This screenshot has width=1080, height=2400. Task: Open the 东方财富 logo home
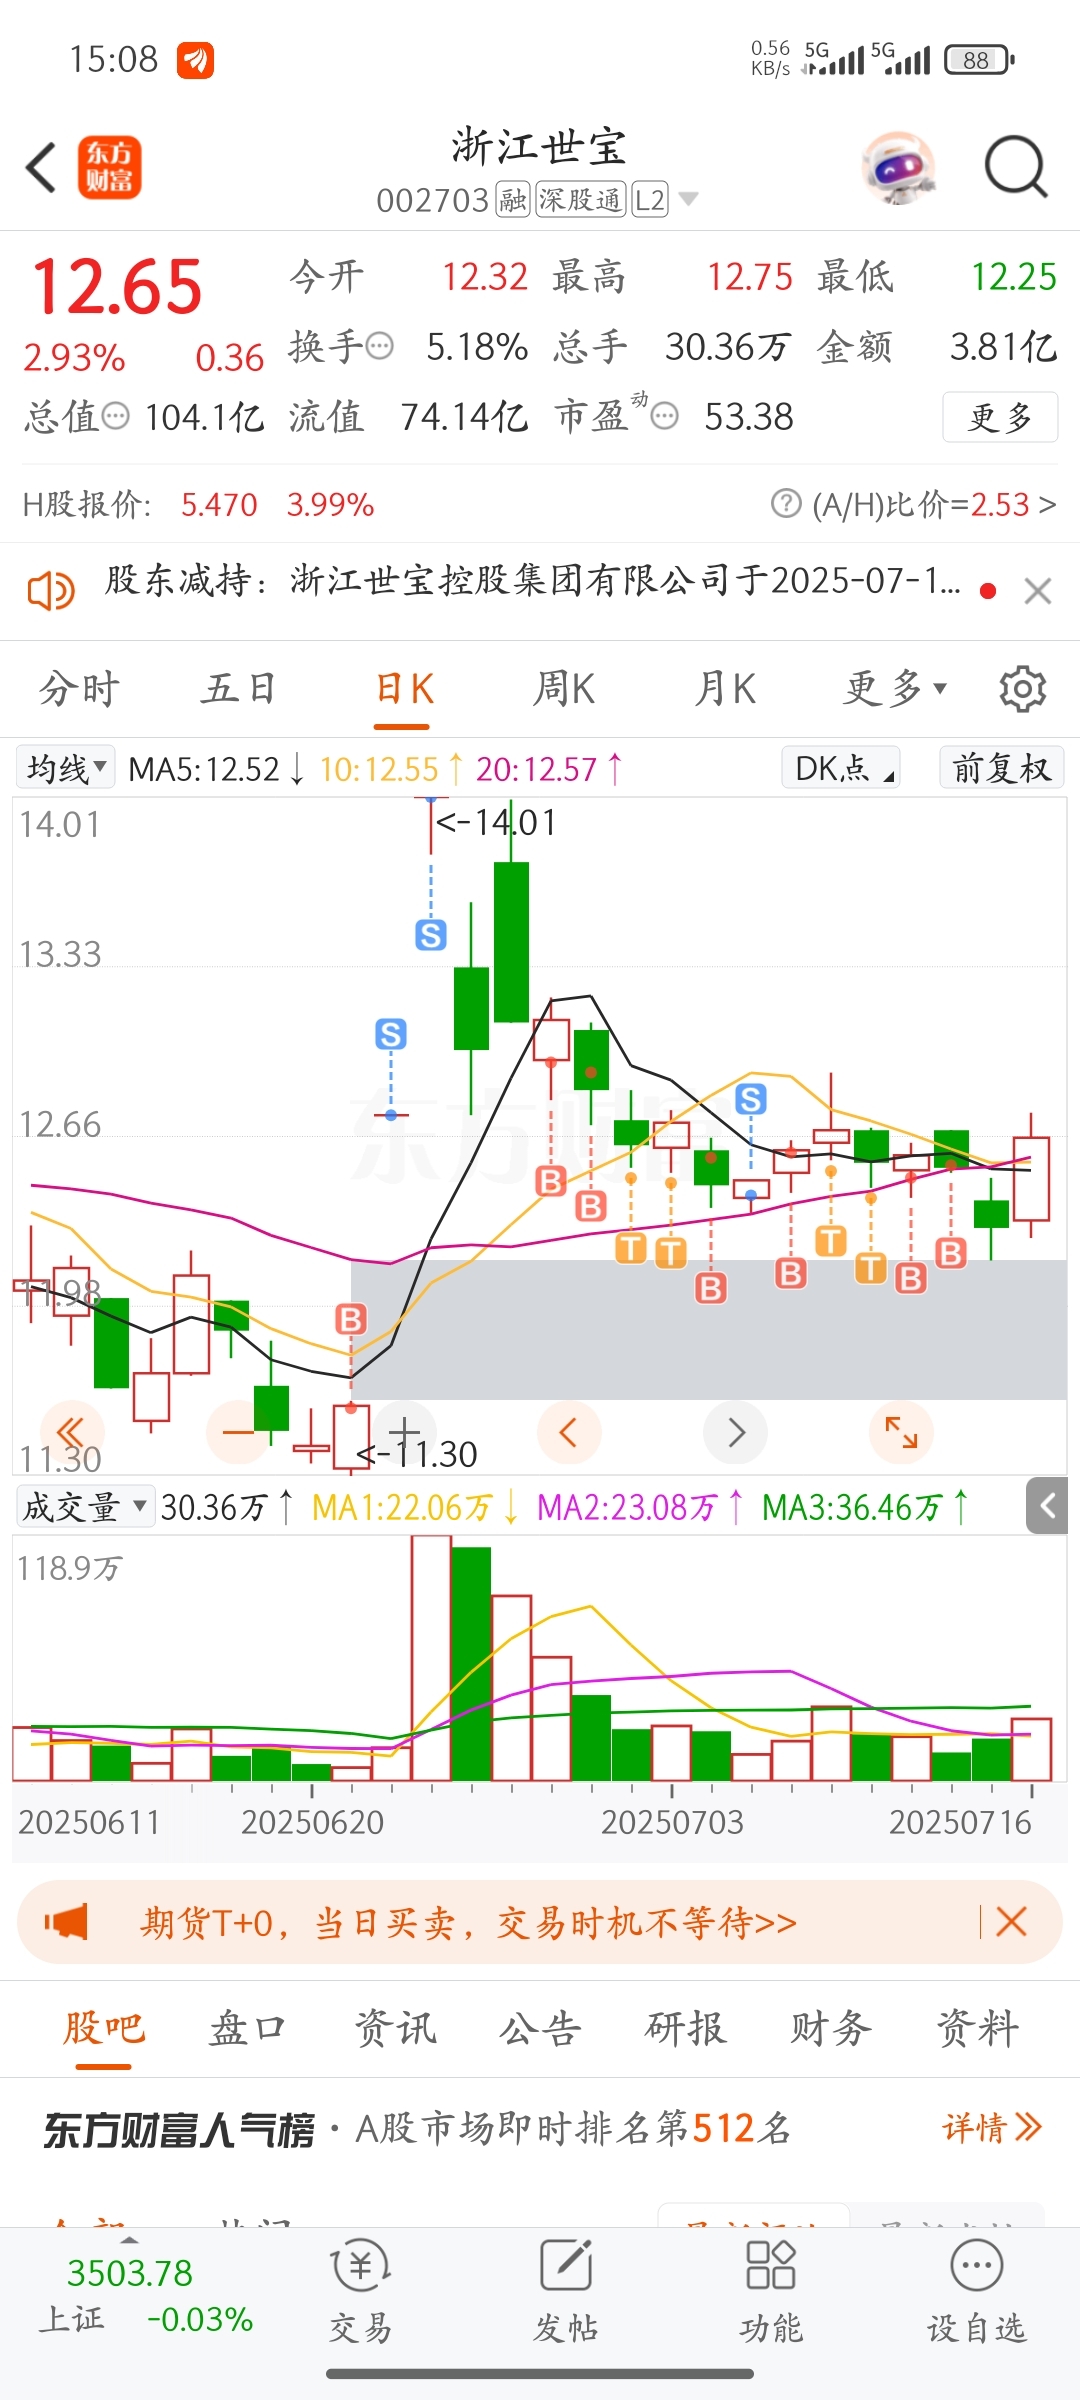coord(110,167)
